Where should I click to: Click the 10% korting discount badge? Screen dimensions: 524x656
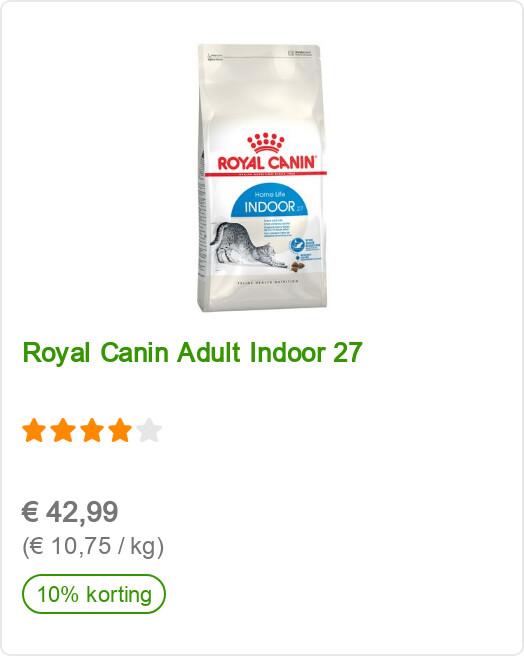pyautogui.click(x=94, y=594)
